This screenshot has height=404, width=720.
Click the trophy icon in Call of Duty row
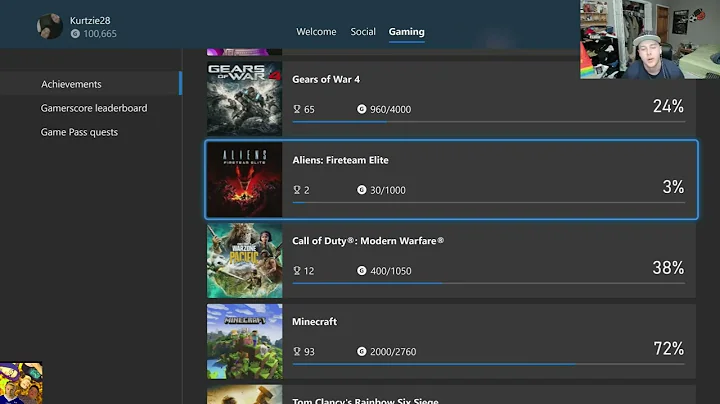(x=297, y=271)
